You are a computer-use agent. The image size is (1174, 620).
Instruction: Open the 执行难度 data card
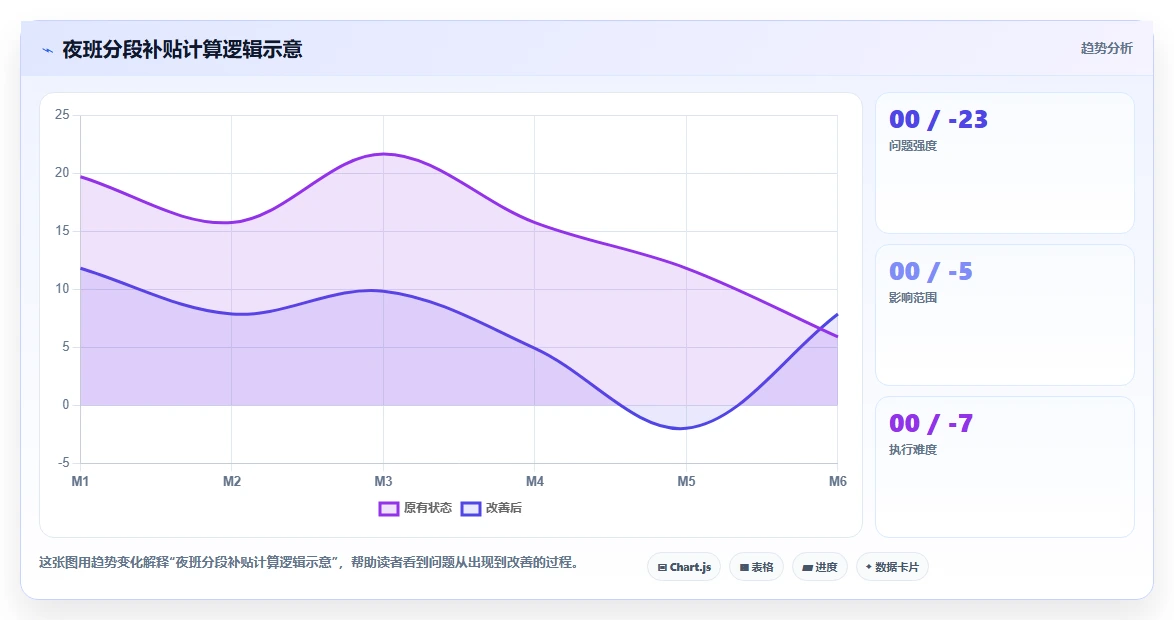click(x=1005, y=467)
